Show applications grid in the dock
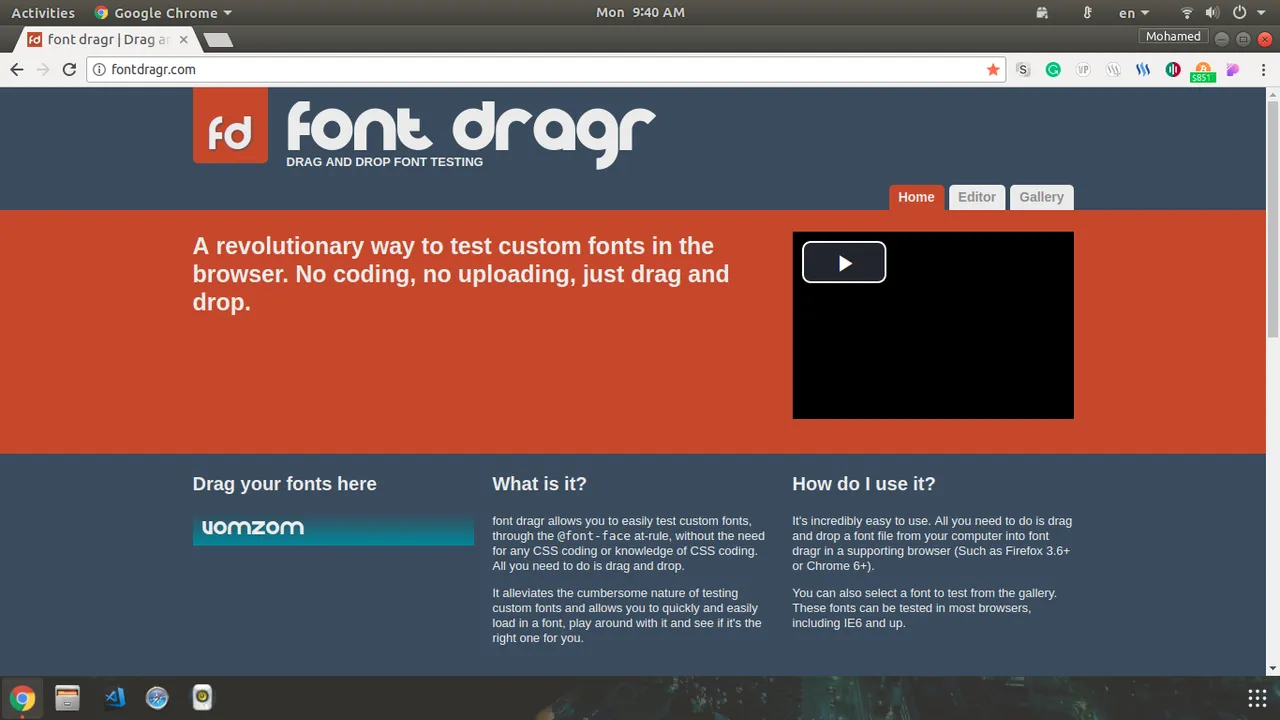 tap(1257, 698)
